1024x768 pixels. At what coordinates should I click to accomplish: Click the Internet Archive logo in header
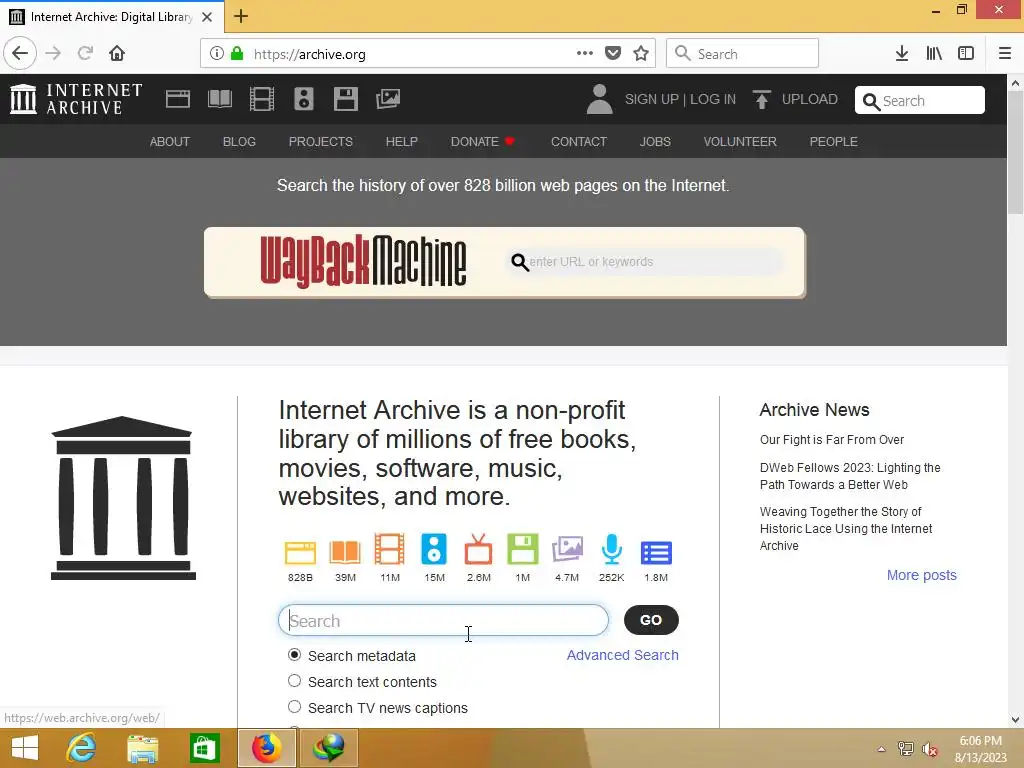76,99
